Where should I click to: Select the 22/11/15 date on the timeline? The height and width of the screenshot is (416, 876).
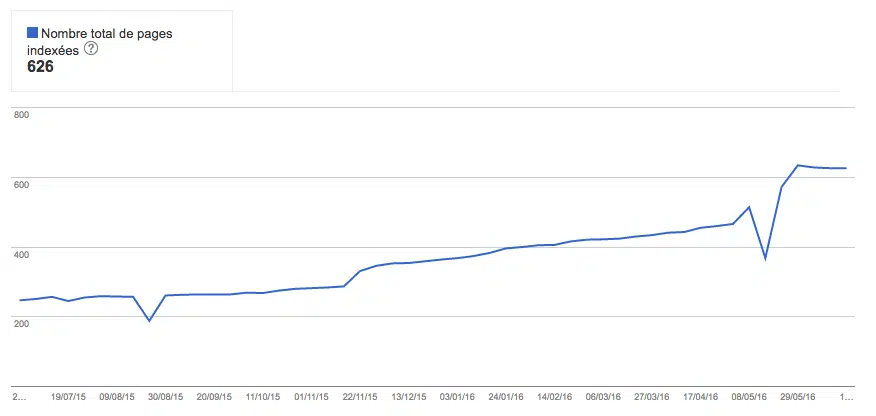(360, 397)
